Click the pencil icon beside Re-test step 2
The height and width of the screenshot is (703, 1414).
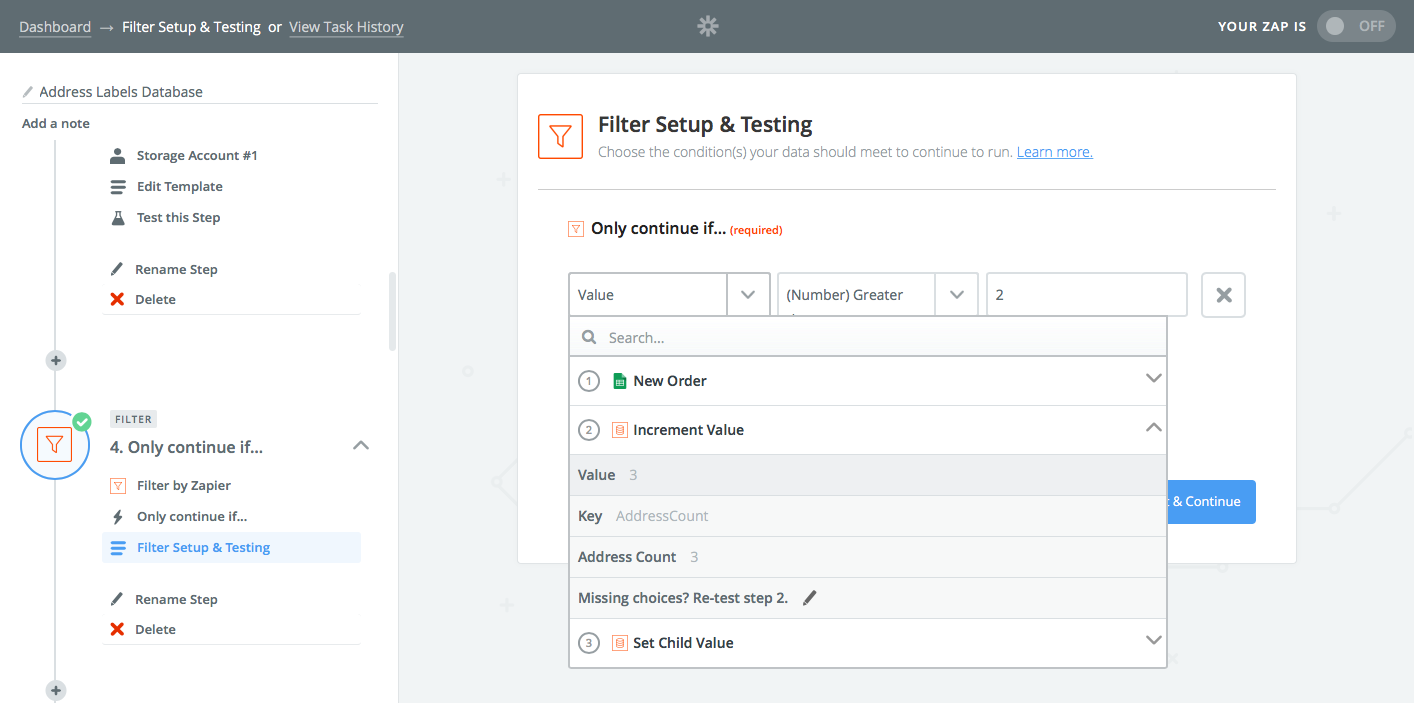810,598
